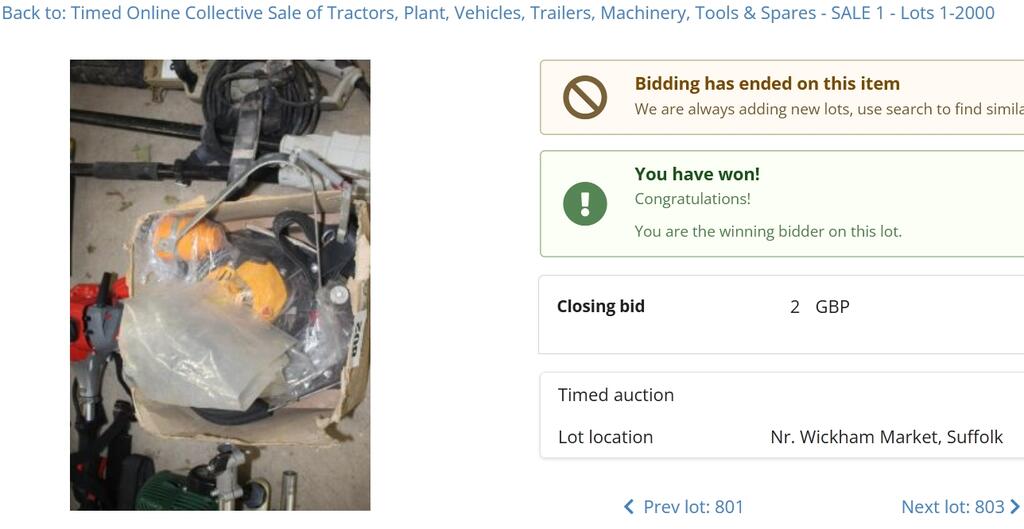Screen dimensions: 1024x529
Task: Click the Lot location label
Action: [x=605, y=437]
